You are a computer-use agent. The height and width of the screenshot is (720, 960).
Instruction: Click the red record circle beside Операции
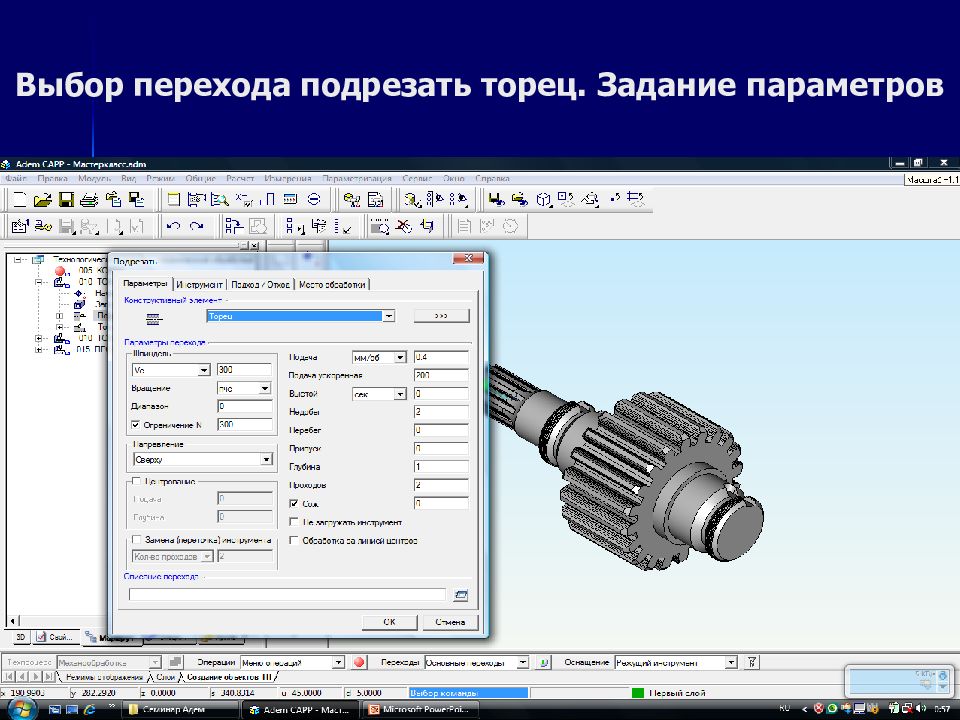pyautogui.click(x=359, y=662)
